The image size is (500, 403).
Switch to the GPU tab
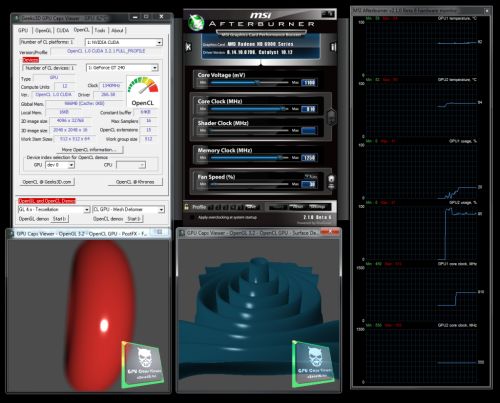pos(23,30)
